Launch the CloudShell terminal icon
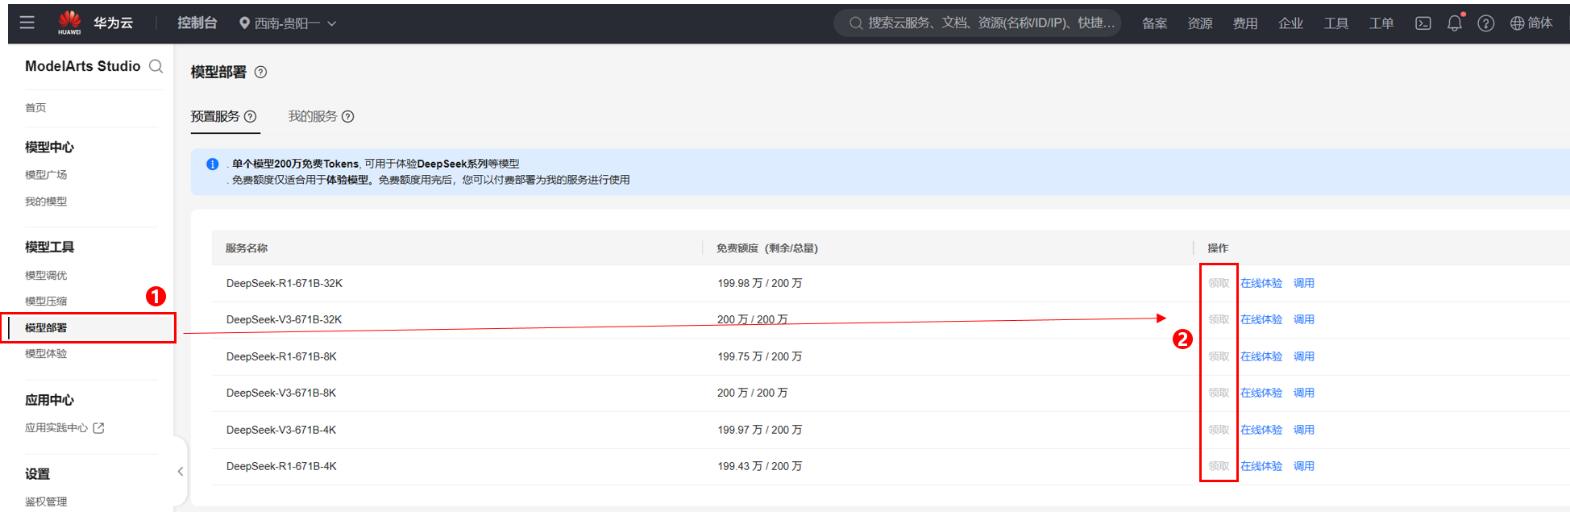 pyautogui.click(x=1423, y=23)
